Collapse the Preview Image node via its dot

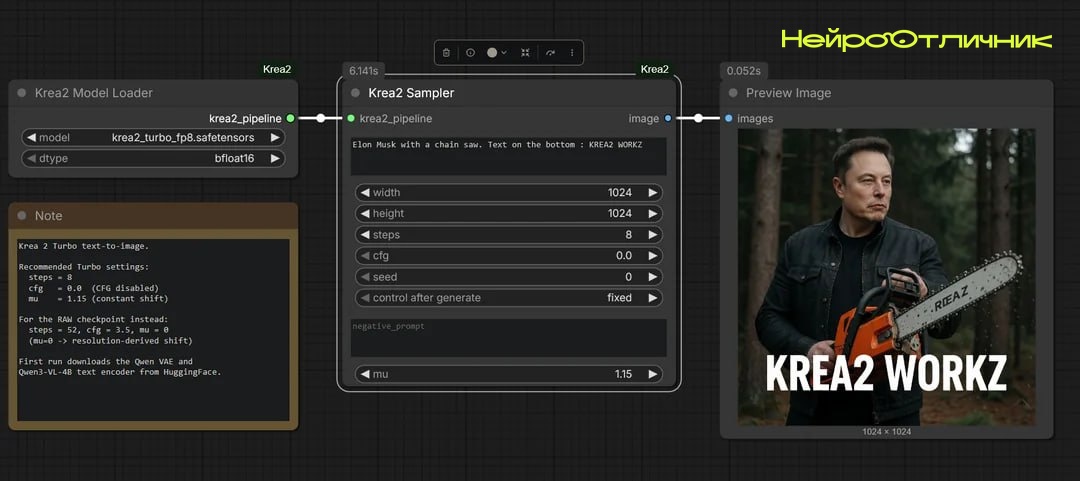tap(733, 93)
